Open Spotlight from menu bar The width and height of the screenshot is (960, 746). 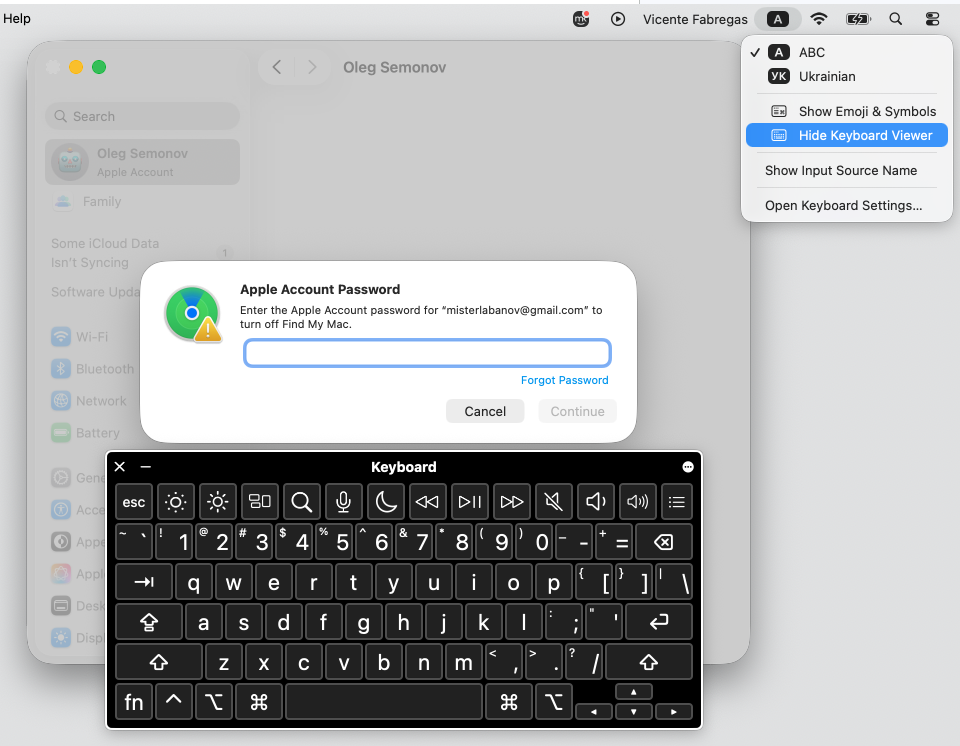(896, 19)
